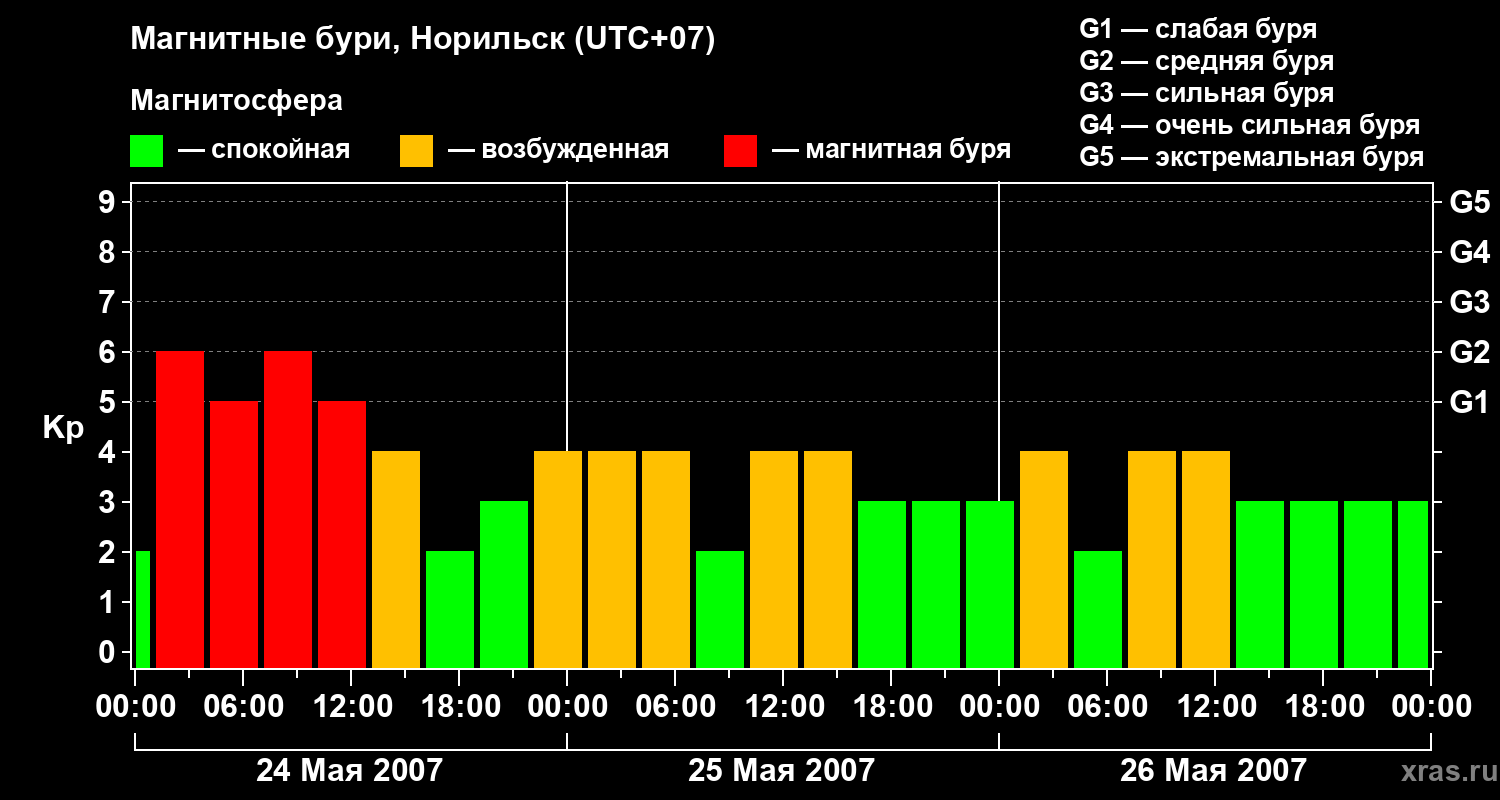Click the '— спокойная' legend label

[264, 150]
